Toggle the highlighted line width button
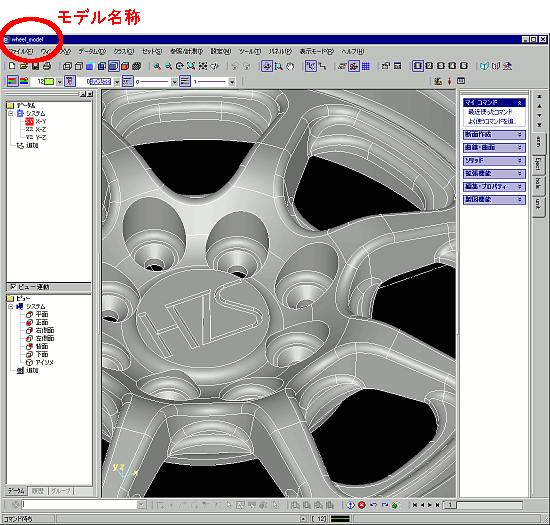The height and width of the screenshot is (525, 550). coord(185,81)
